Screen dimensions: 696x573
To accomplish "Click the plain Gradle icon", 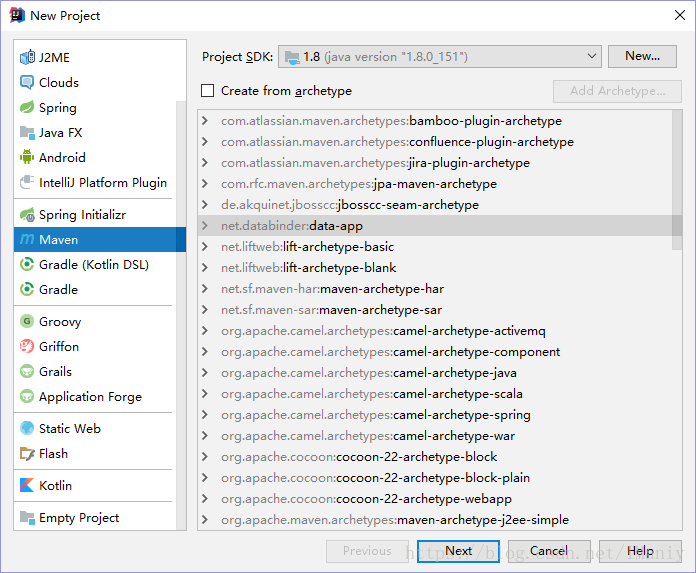I will tap(27, 289).
